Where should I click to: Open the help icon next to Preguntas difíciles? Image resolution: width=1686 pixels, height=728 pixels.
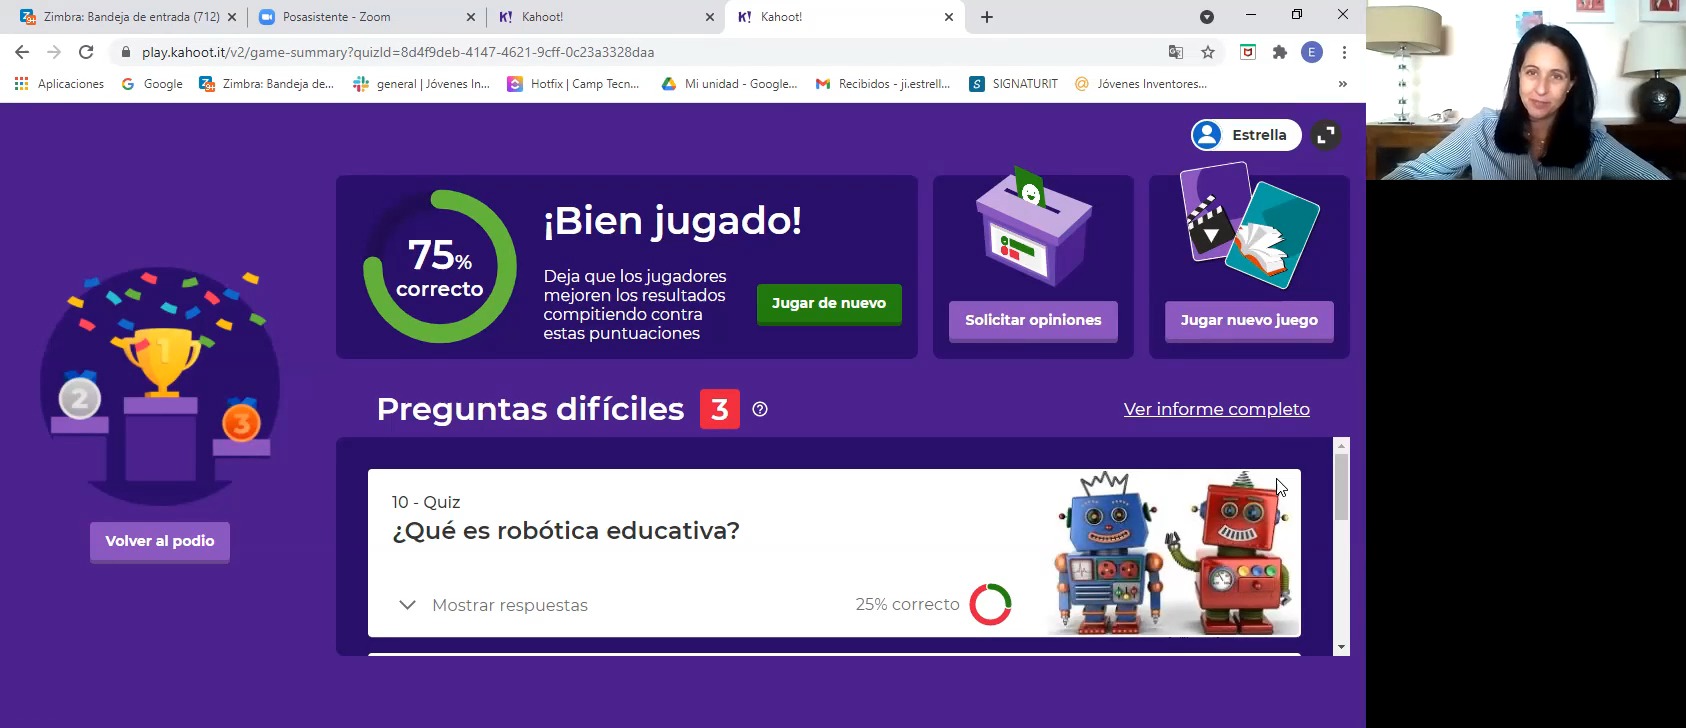760,409
